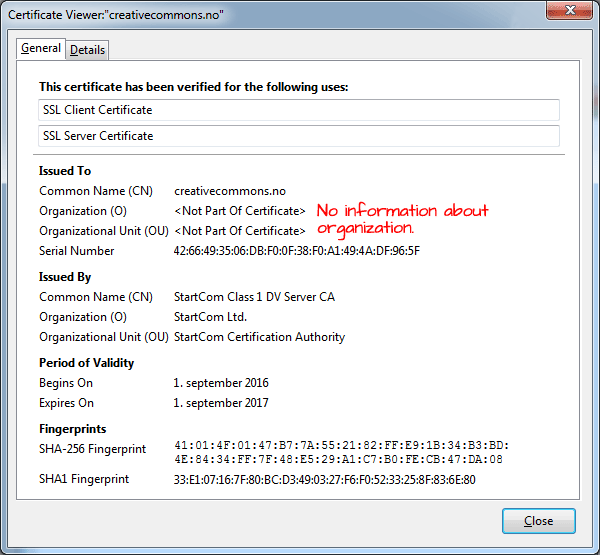Click the SHA1 fingerprint value
The image size is (600, 555).
[324, 480]
